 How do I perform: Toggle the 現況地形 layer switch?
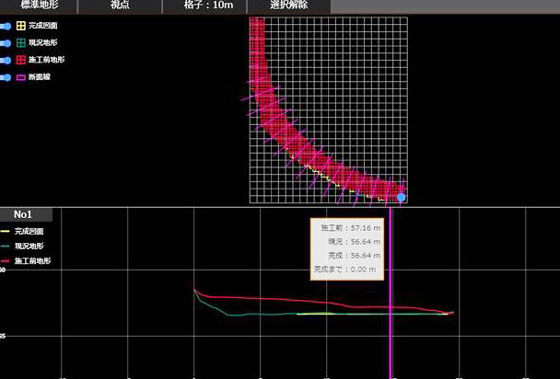[x=5, y=43]
